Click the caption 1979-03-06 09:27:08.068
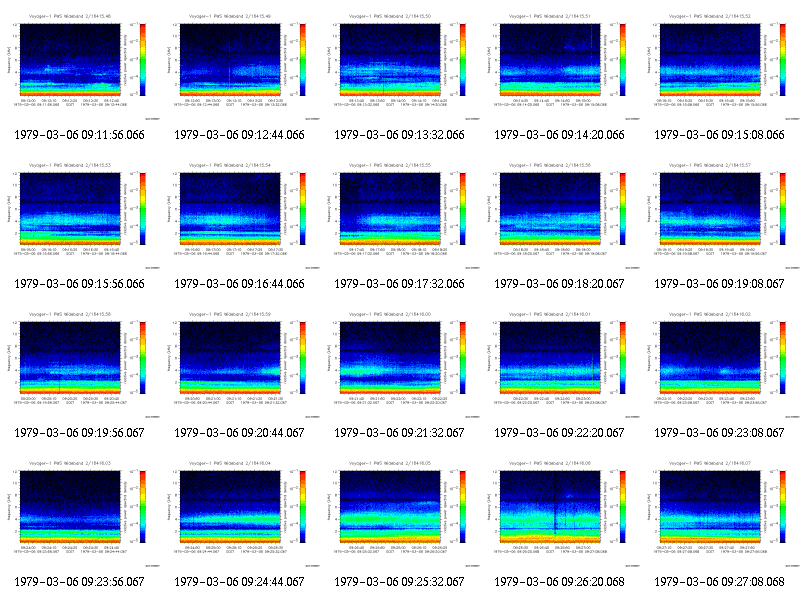Screen dimensions: 800x596 click(x=719, y=582)
